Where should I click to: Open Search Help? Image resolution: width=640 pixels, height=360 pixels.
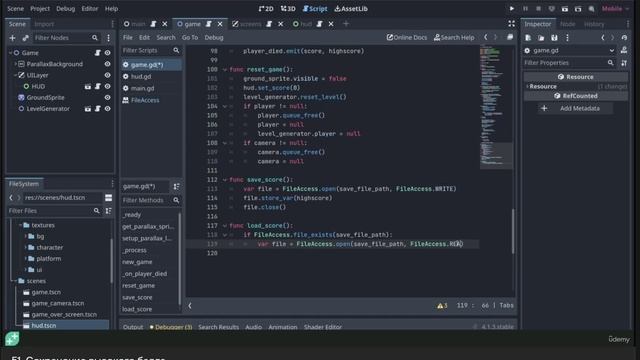(454, 38)
